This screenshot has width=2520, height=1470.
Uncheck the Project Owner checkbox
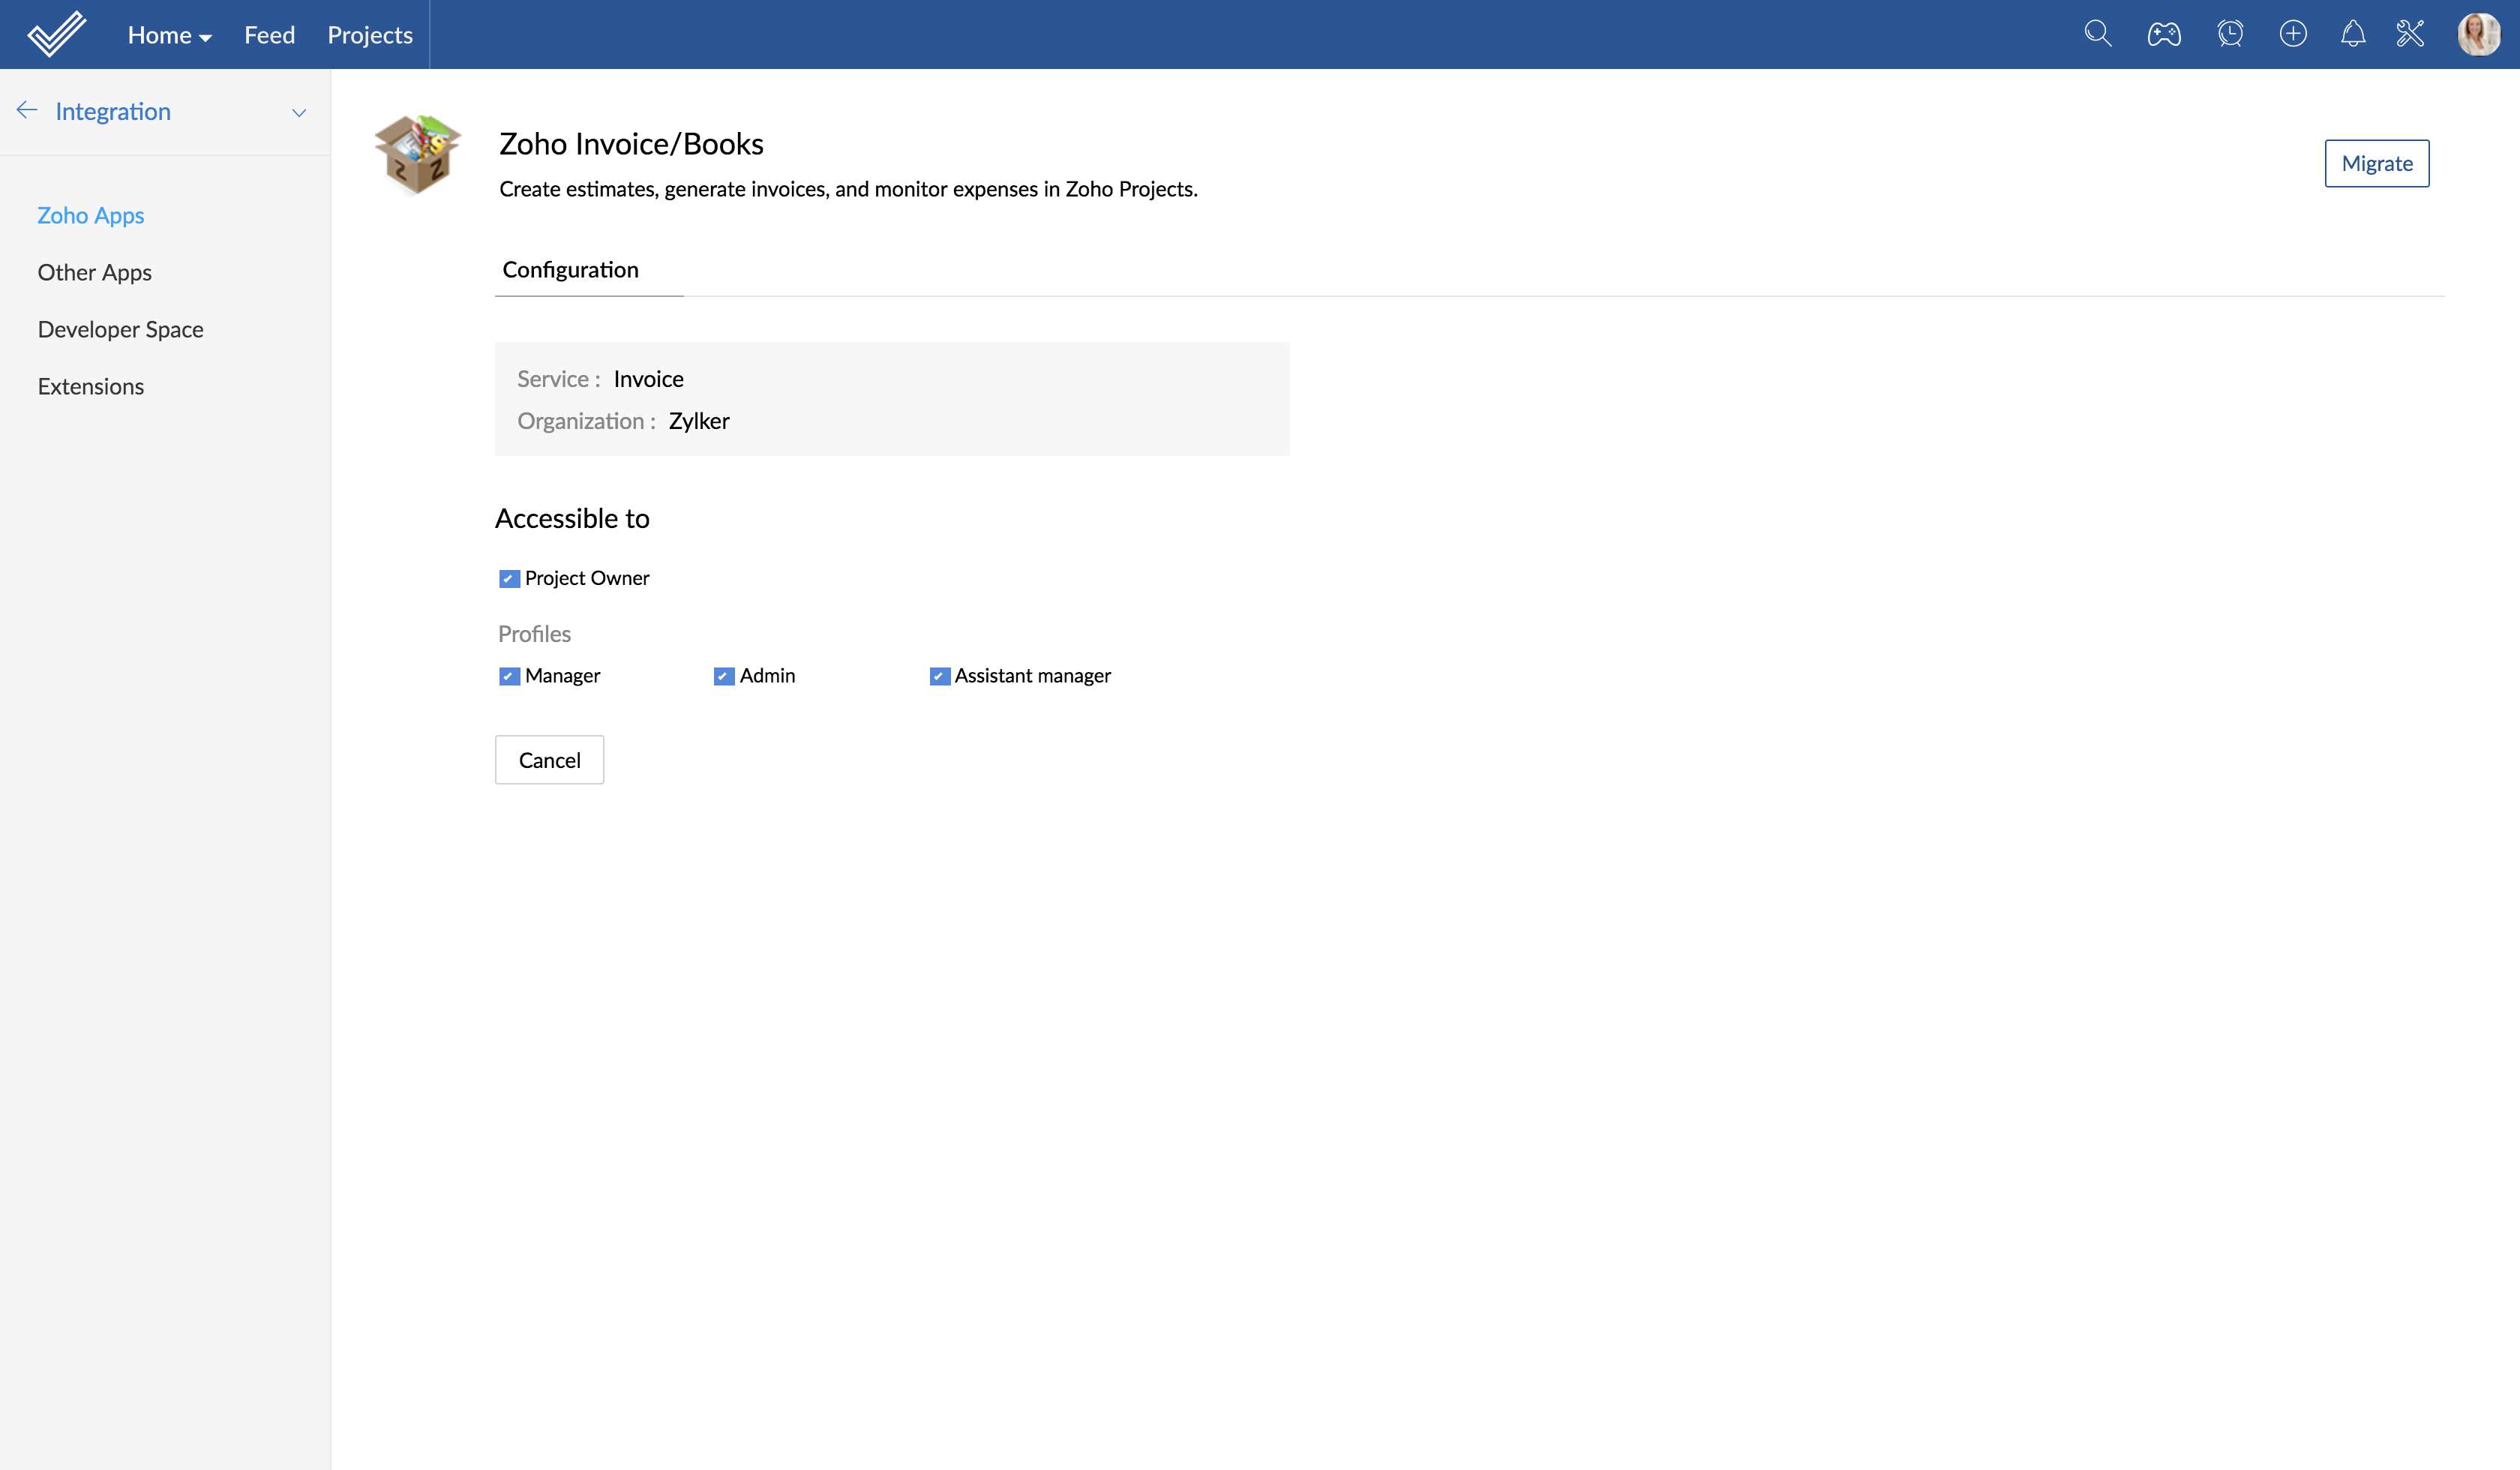pyautogui.click(x=509, y=578)
